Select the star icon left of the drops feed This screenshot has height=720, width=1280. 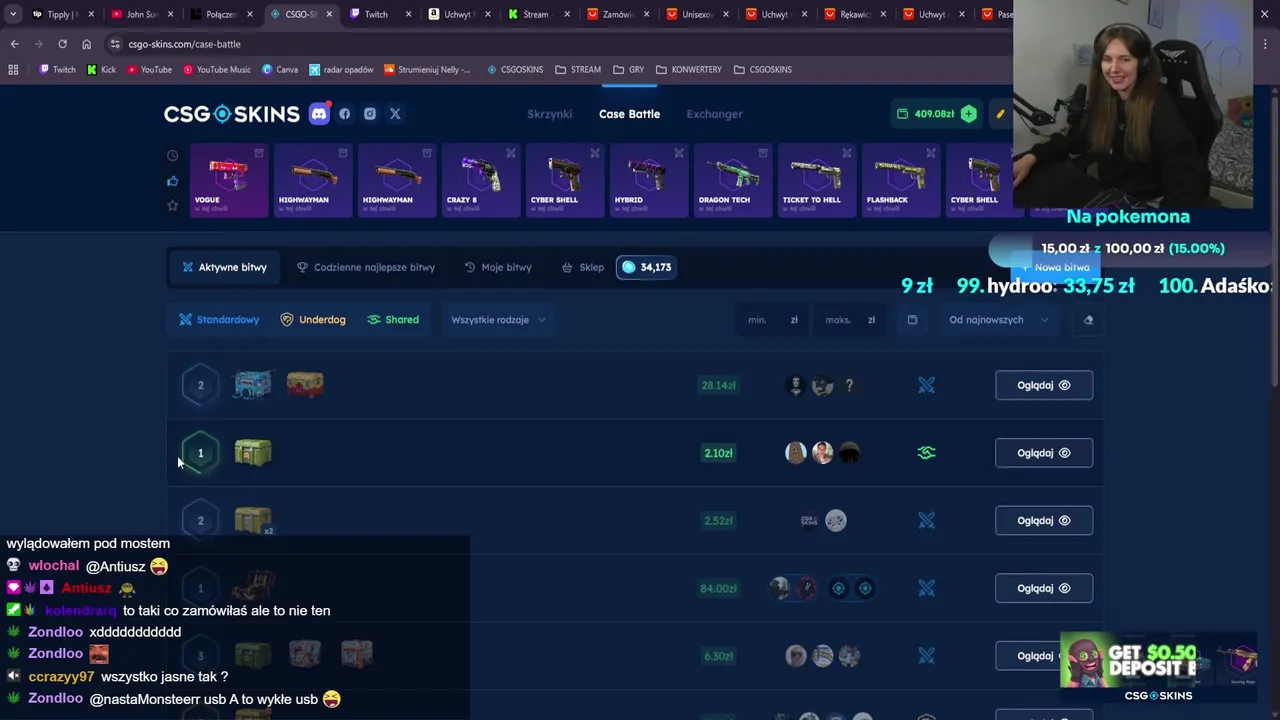point(172,205)
